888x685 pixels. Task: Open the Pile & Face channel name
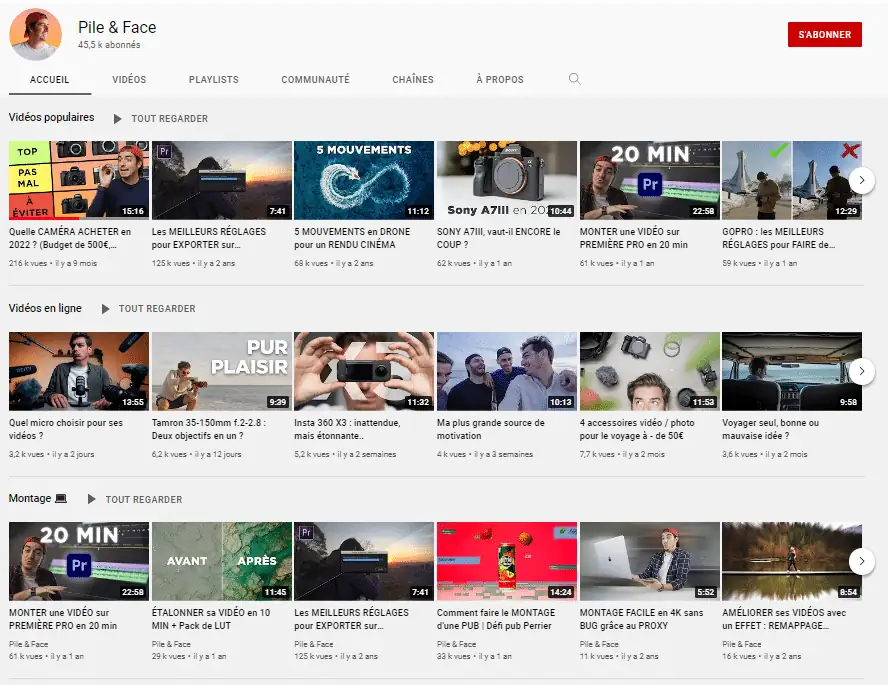click(117, 27)
